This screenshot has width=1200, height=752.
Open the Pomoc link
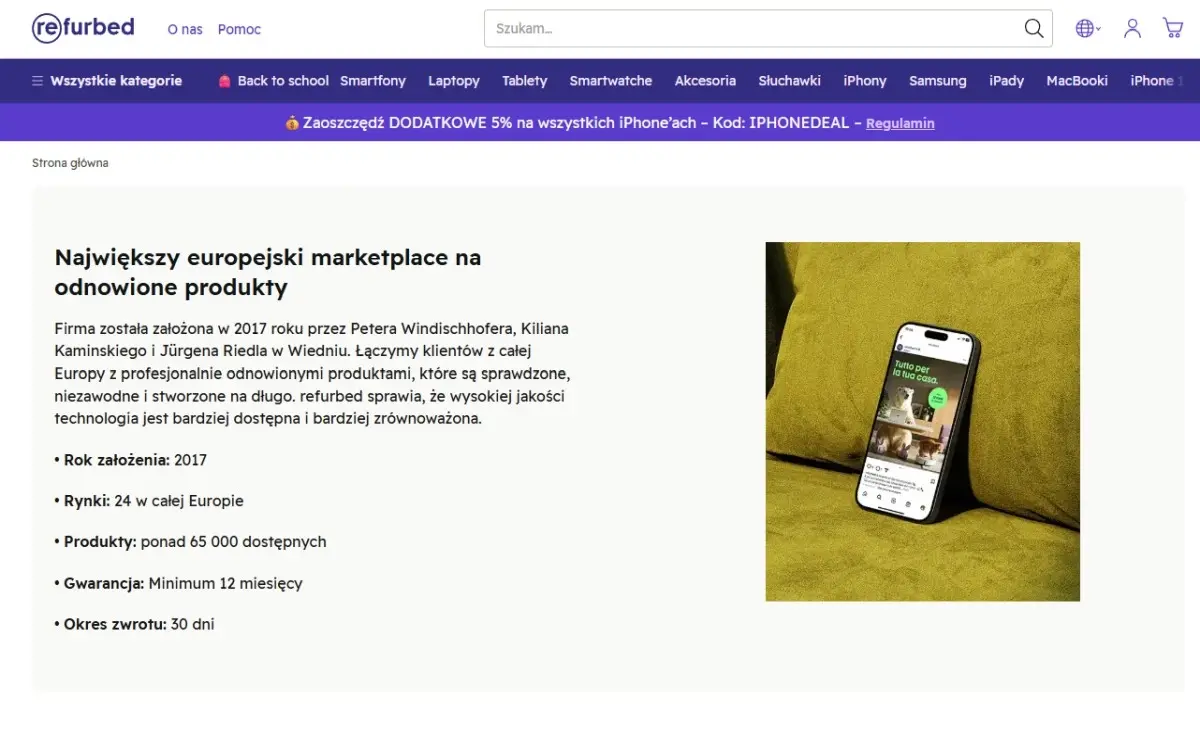tap(239, 30)
